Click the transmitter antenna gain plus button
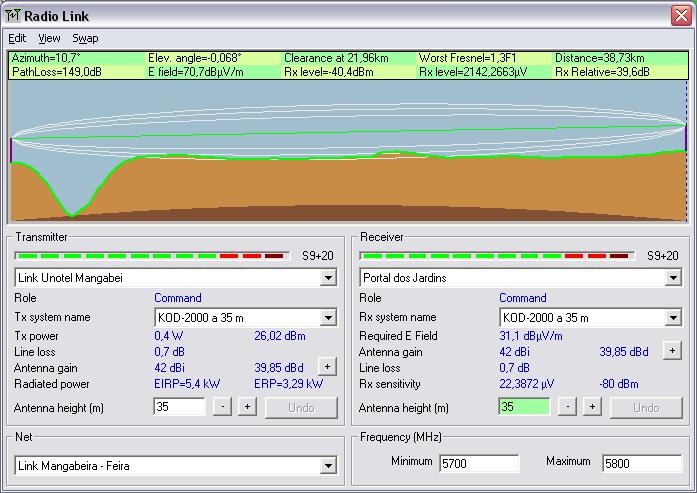697x493 pixels. pos(327,367)
